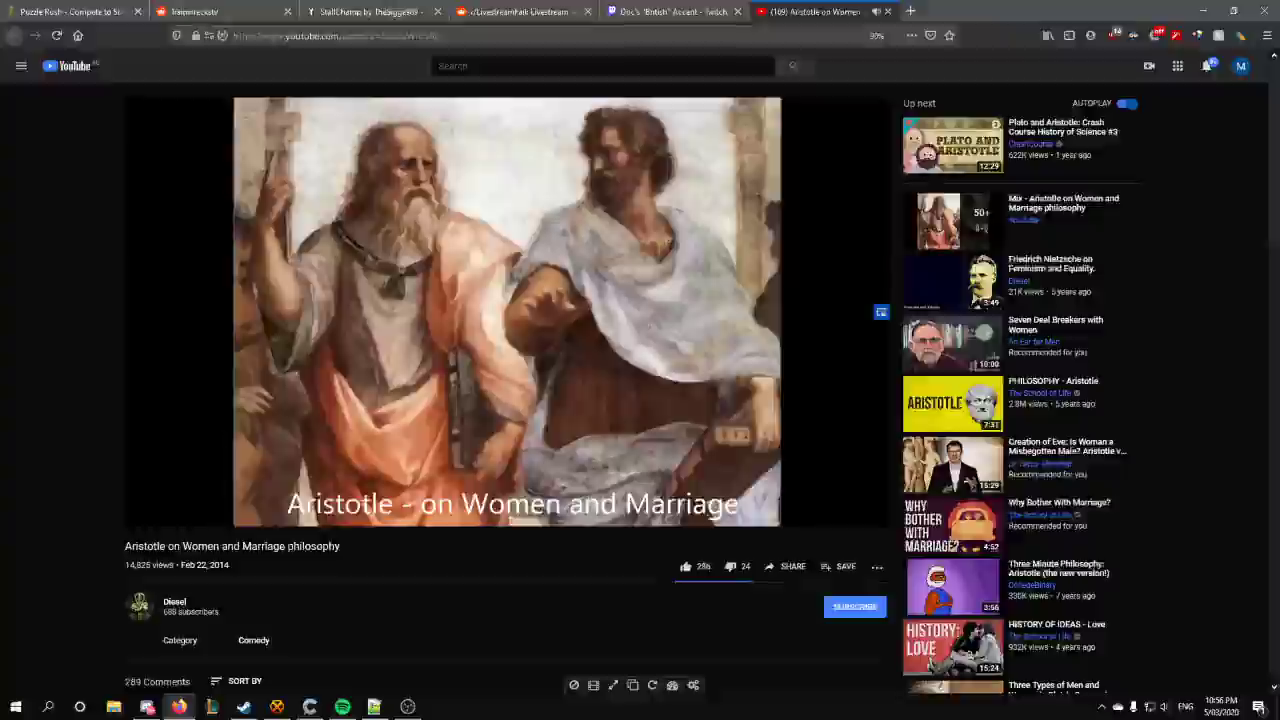The height and width of the screenshot is (720, 1280).
Task: Click the block icon in floating toolbar
Action: coord(574,685)
